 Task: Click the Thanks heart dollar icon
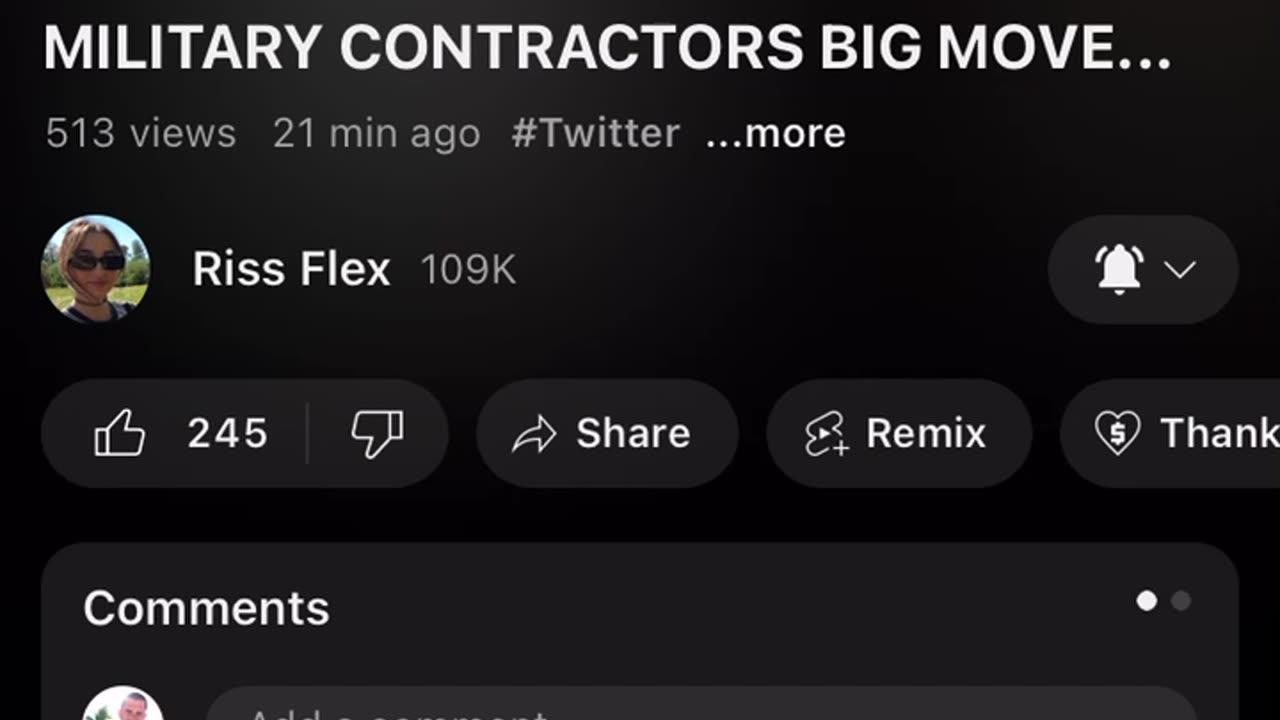[x=1117, y=434]
